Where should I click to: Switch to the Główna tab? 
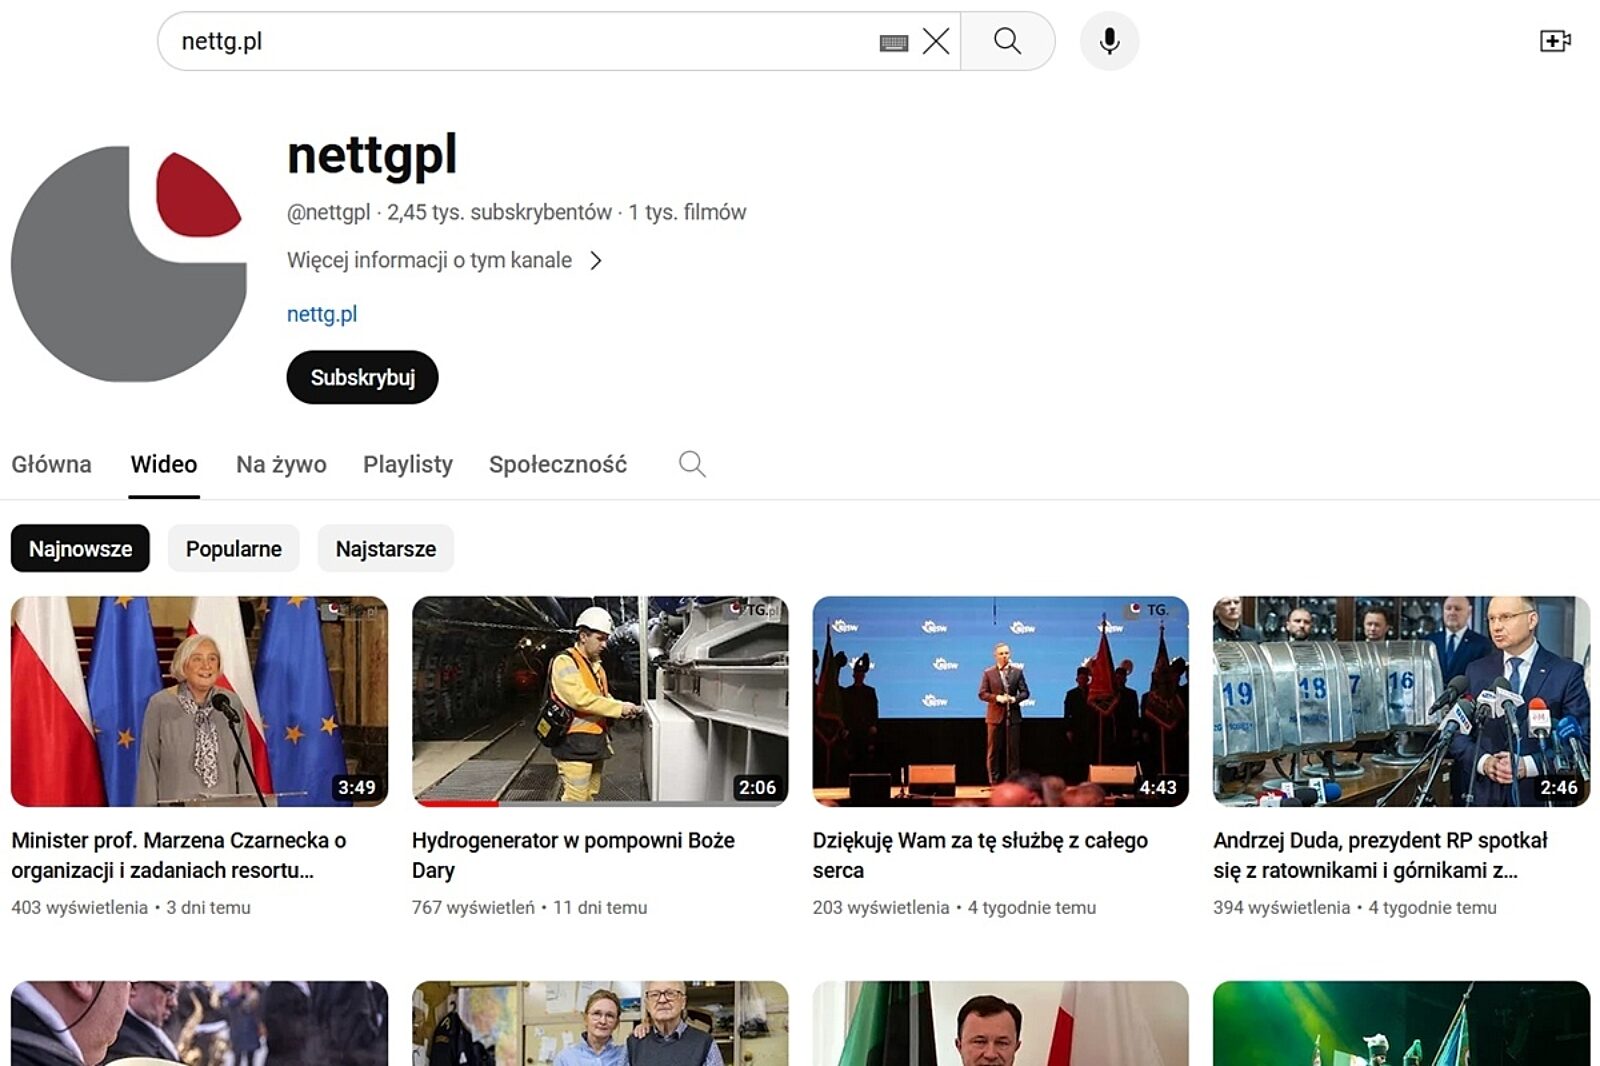(51, 464)
